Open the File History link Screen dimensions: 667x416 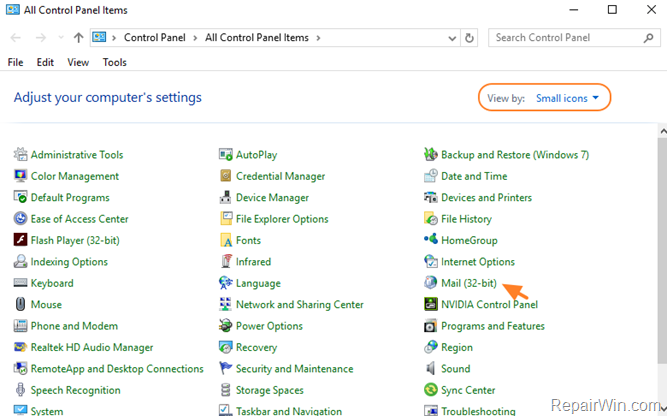(x=466, y=219)
